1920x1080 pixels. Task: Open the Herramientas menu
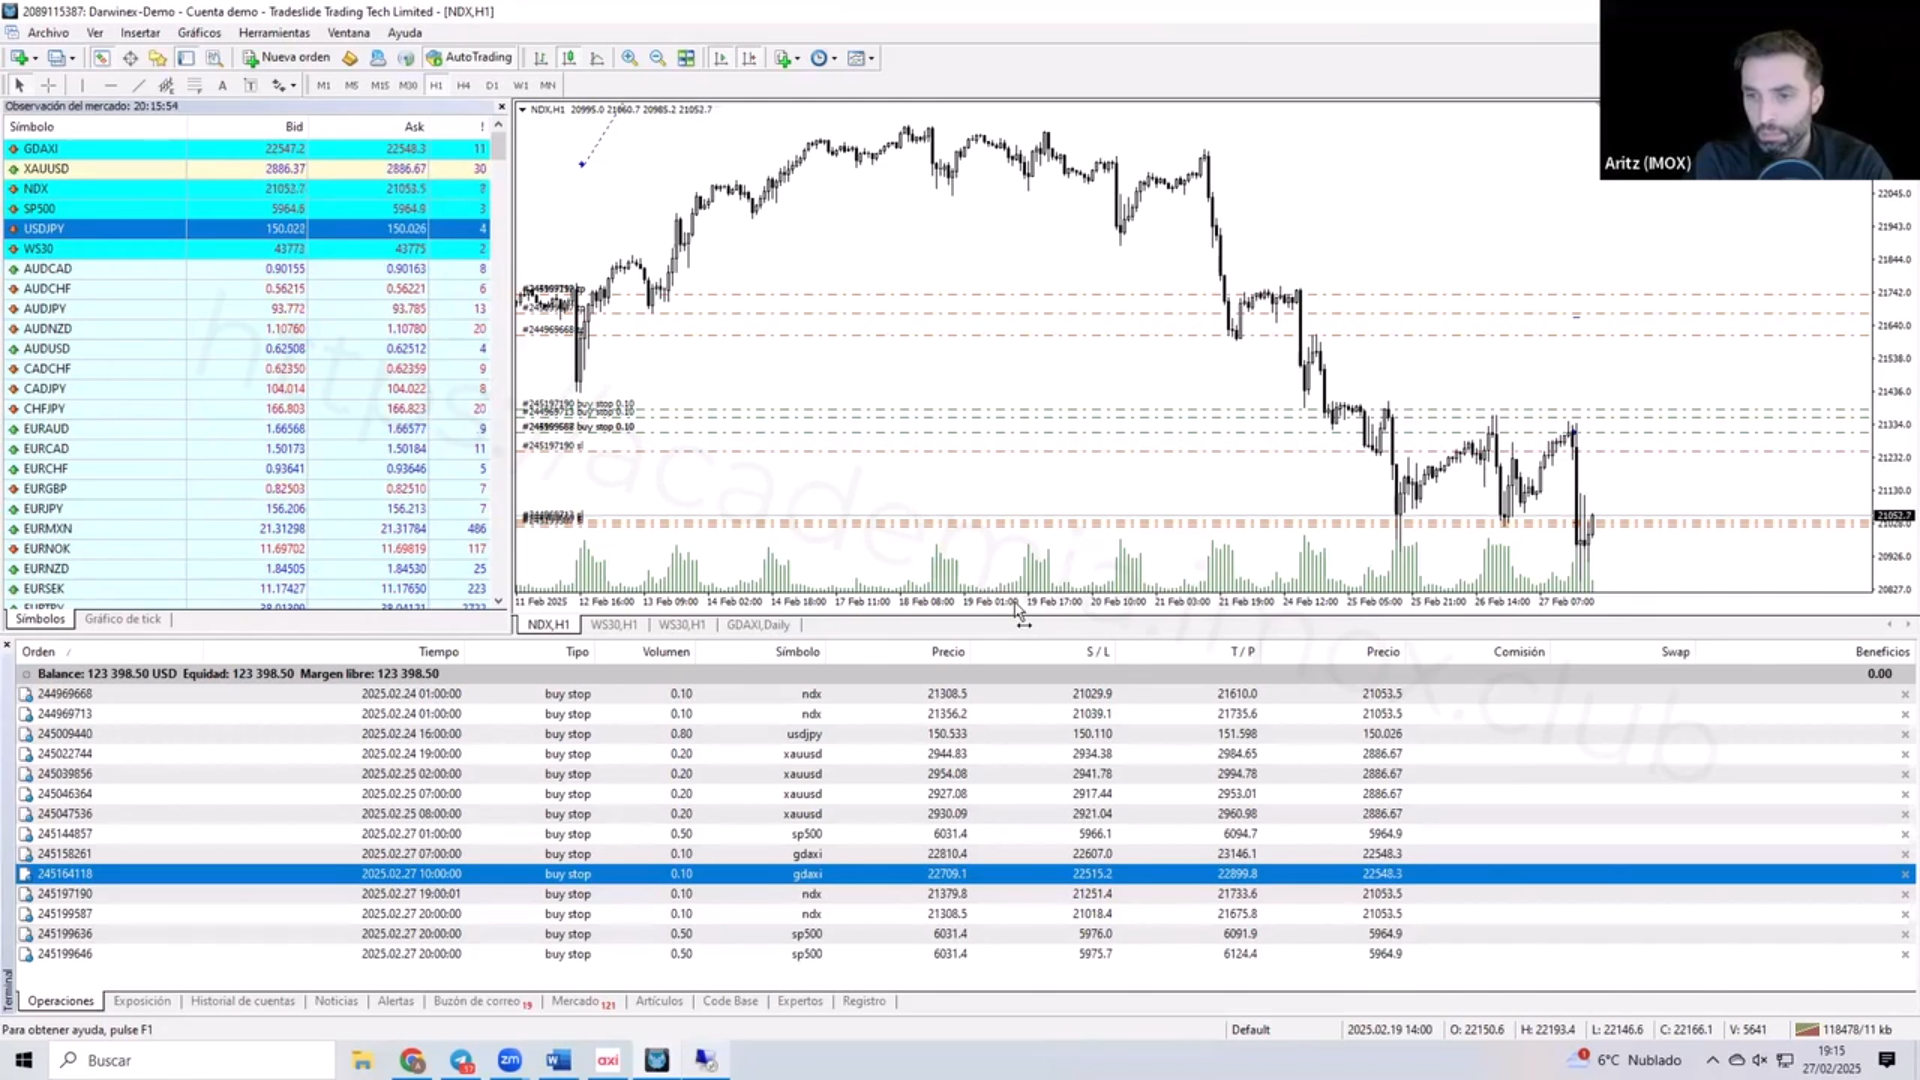tap(274, 32)
